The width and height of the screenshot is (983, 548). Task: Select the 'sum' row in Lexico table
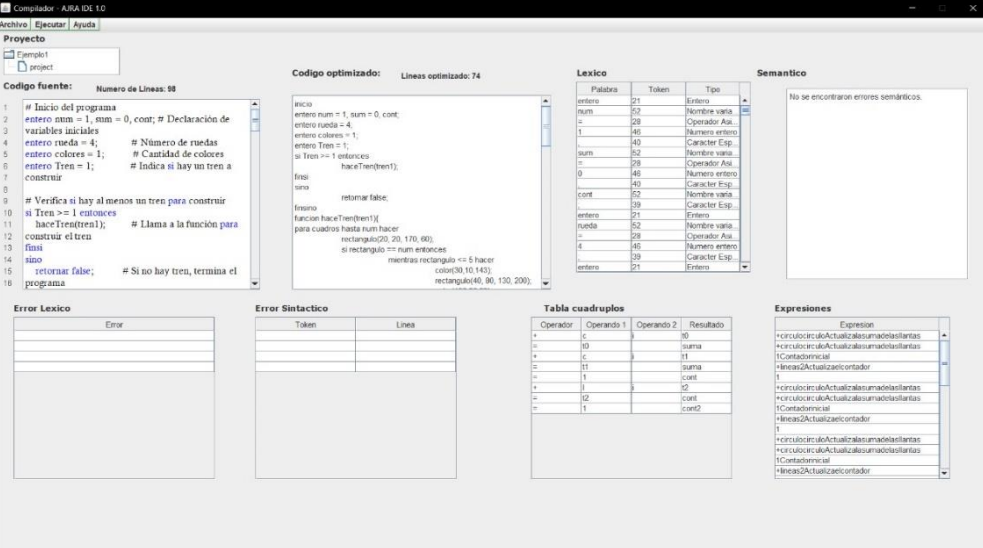point(658,152)
